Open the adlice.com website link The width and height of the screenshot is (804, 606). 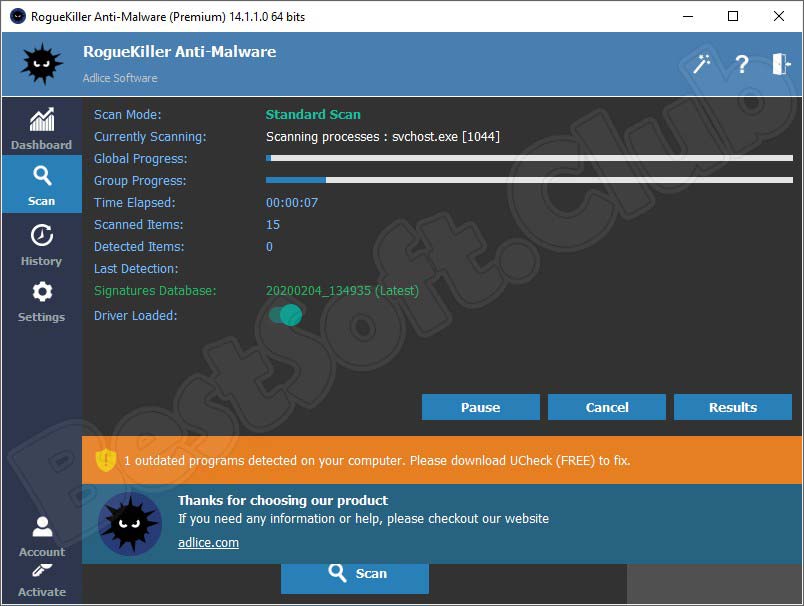point(208,542)
